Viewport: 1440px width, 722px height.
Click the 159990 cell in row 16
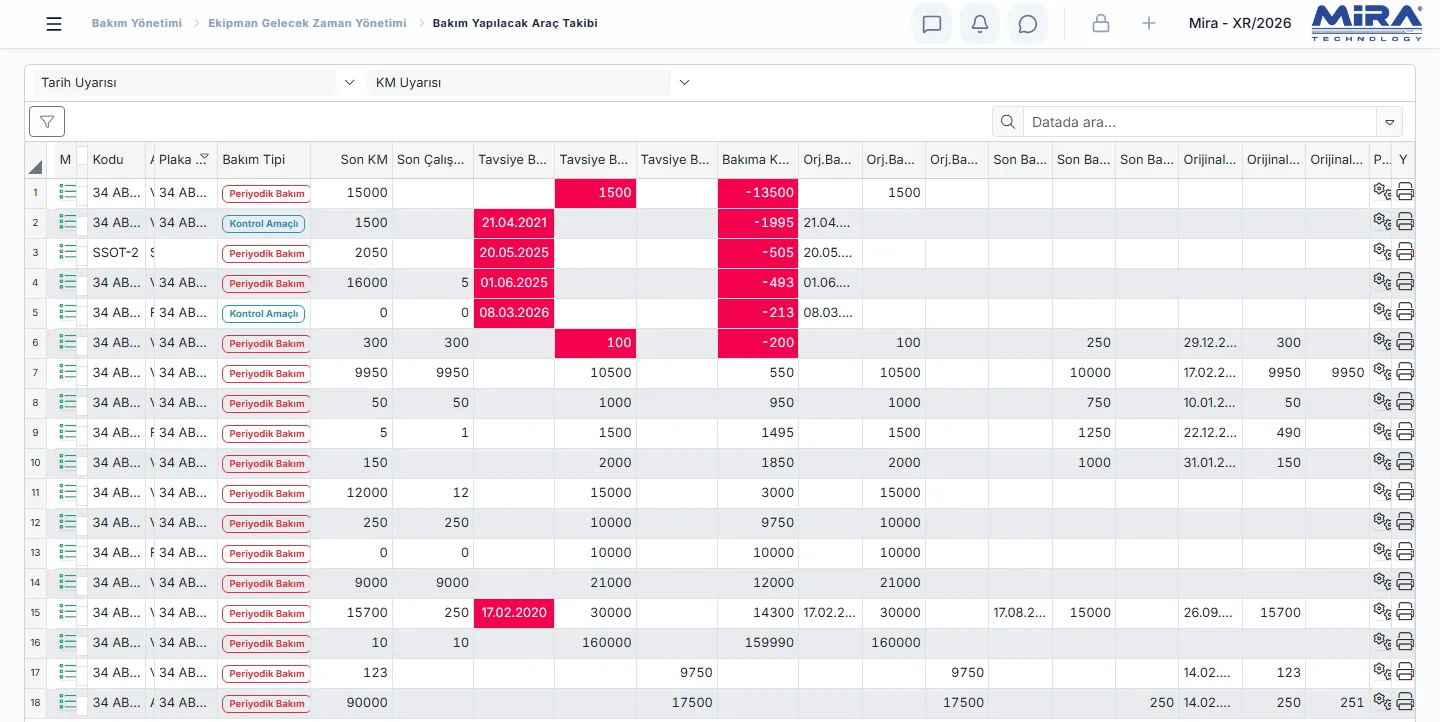[x=758, y=642]
